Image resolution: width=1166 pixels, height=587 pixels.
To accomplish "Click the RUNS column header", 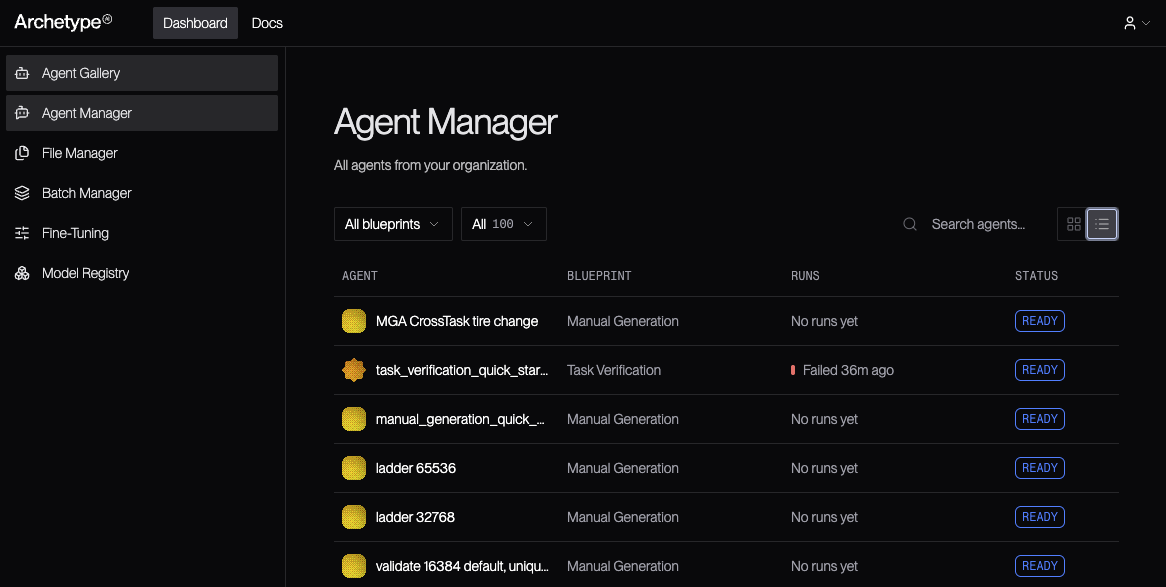I will tap(805, 275).
